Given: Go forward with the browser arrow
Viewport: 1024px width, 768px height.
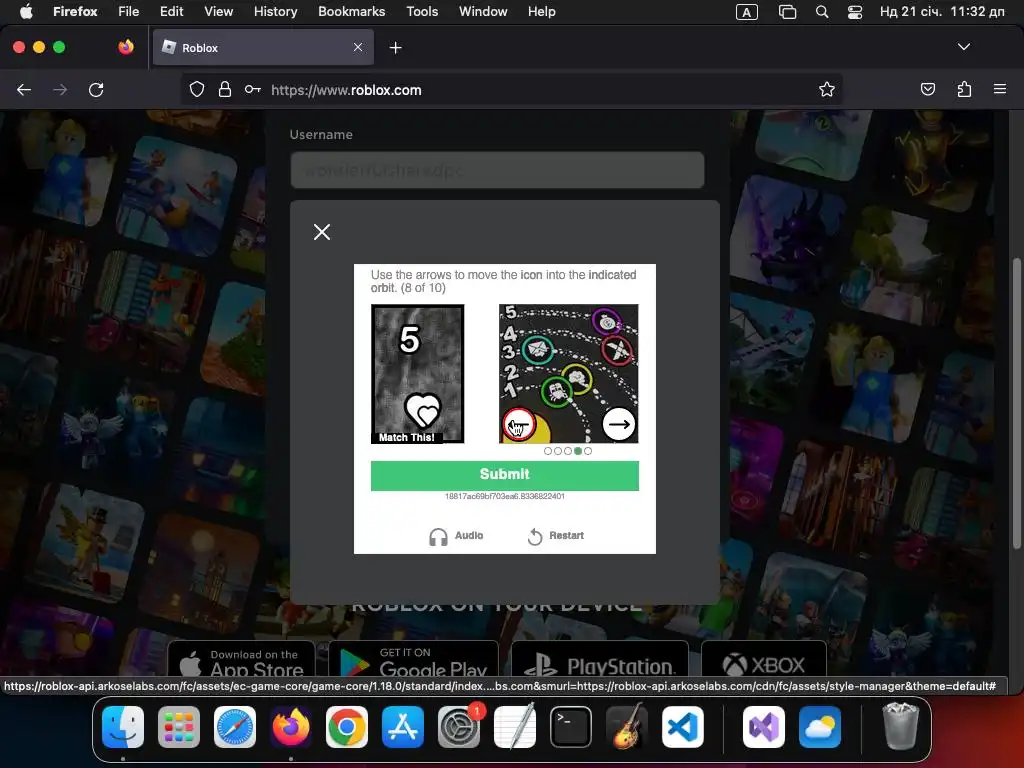Looking at the screenshot, I should pyautogui.click(x=60, y=90).
